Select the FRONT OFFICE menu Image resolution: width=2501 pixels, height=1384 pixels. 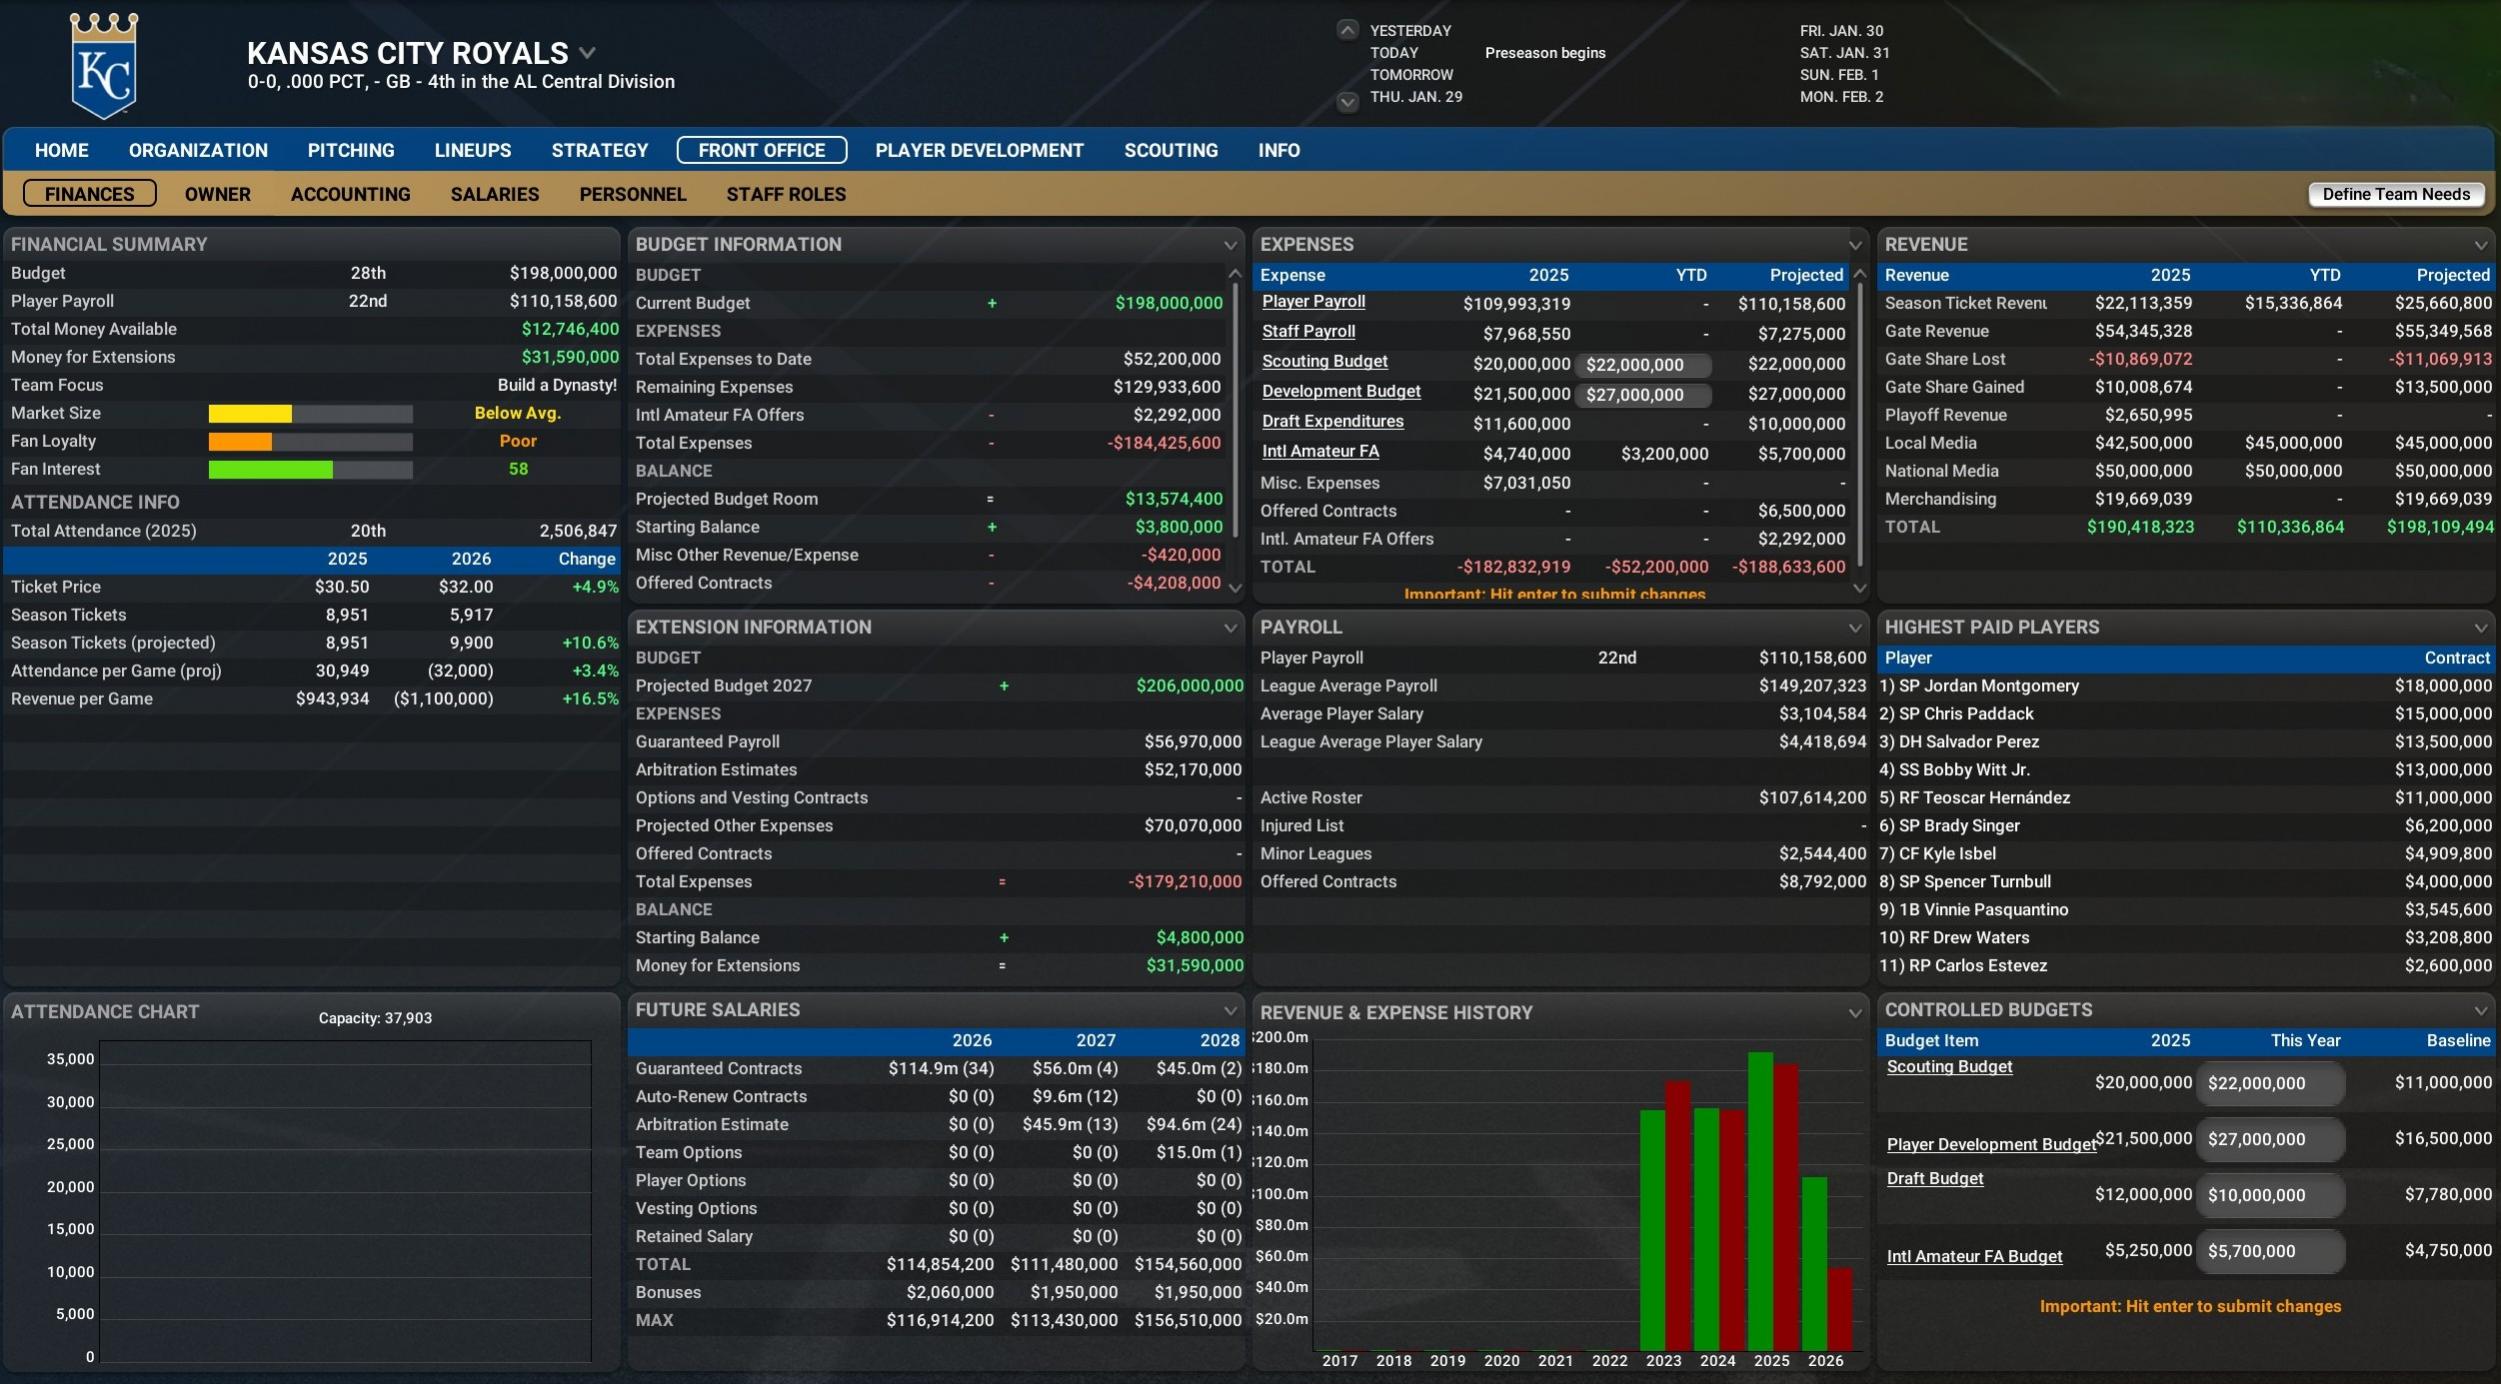point(762,150)
